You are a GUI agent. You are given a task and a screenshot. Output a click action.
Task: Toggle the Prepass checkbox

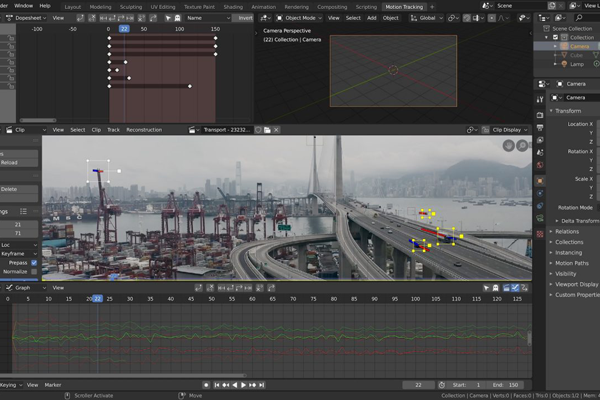coord(34,263)
